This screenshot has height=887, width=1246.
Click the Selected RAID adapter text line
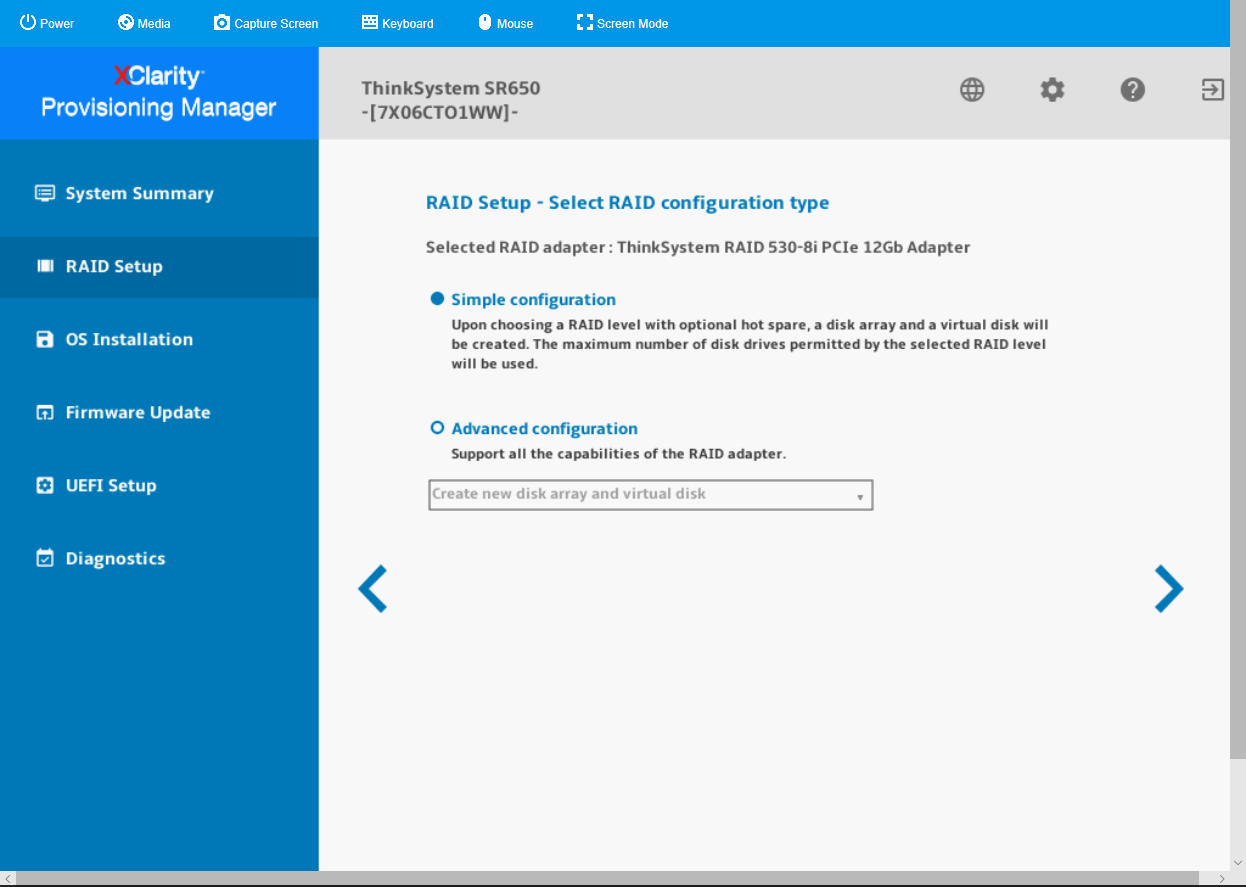698,247
